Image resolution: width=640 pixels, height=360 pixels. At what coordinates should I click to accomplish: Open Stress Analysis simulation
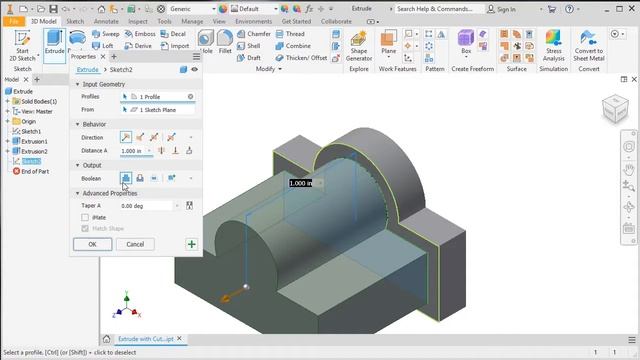pos(553,46)
